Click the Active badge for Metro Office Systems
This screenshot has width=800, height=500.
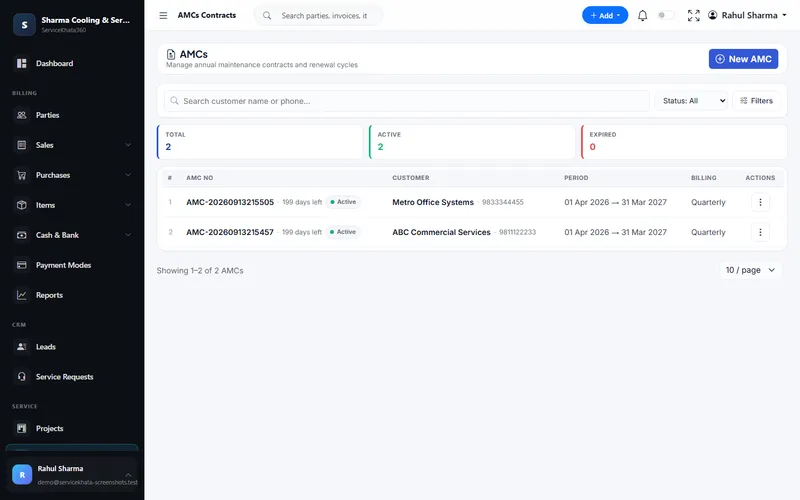pyautogui.click(x=343, y=202)
